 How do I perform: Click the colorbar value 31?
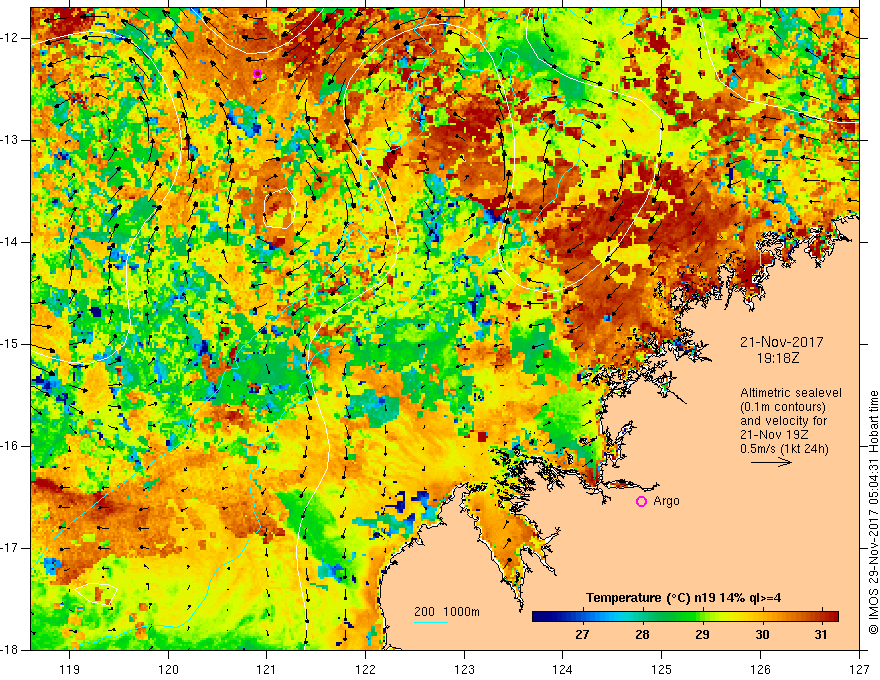(821, 635)
